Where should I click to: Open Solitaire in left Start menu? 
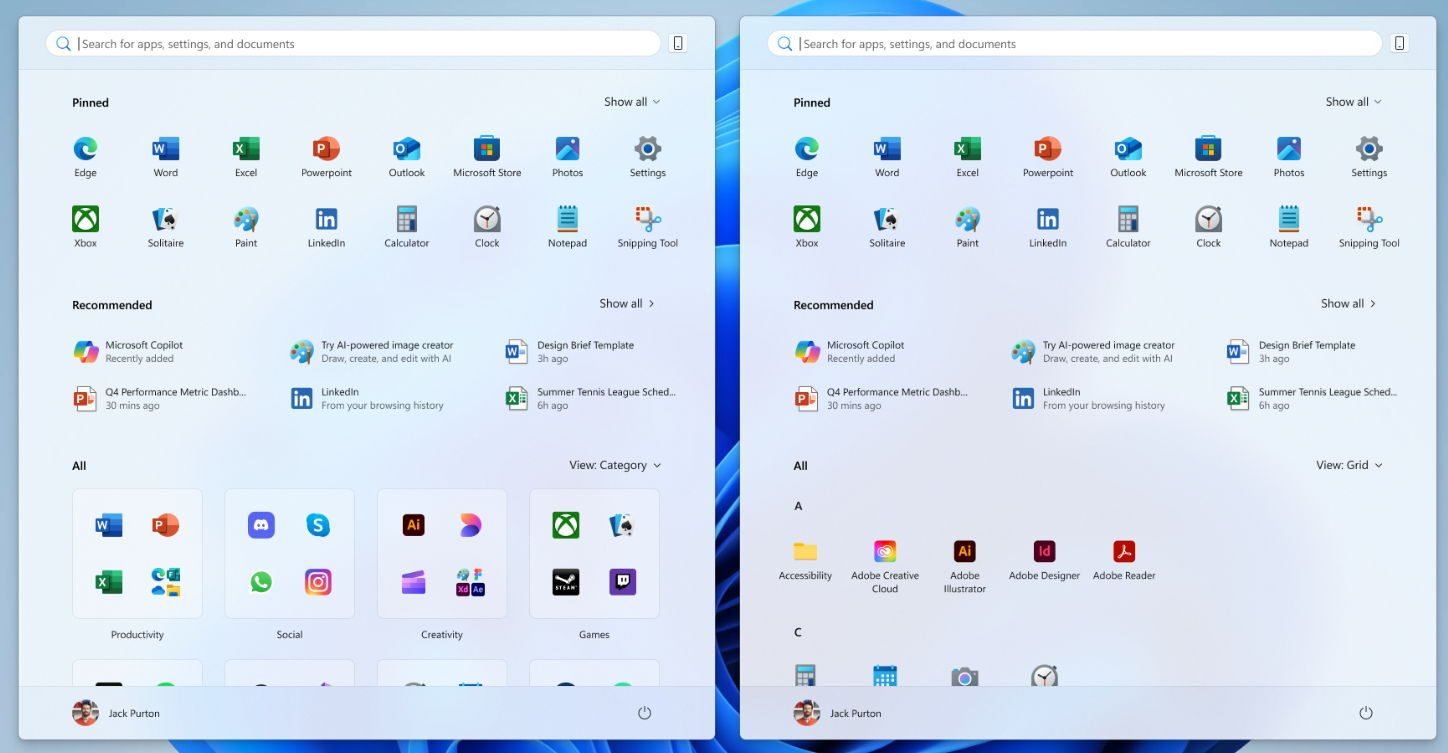[x=165, y=226]
